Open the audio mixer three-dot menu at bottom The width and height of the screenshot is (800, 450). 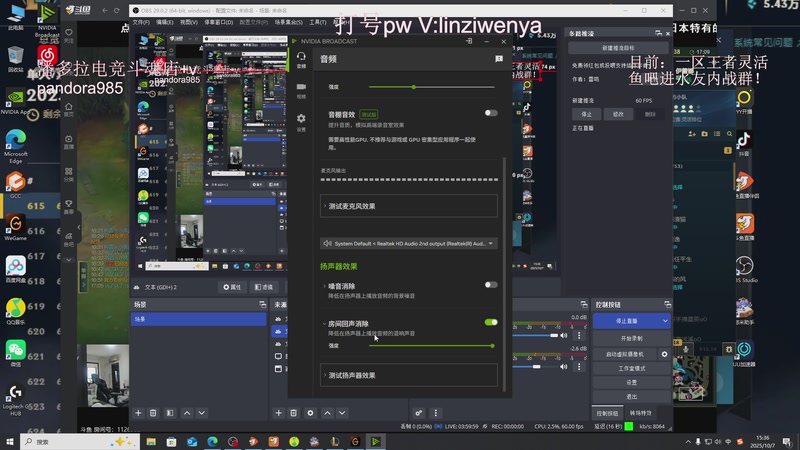pyautogui.click(x=436, y=413)
